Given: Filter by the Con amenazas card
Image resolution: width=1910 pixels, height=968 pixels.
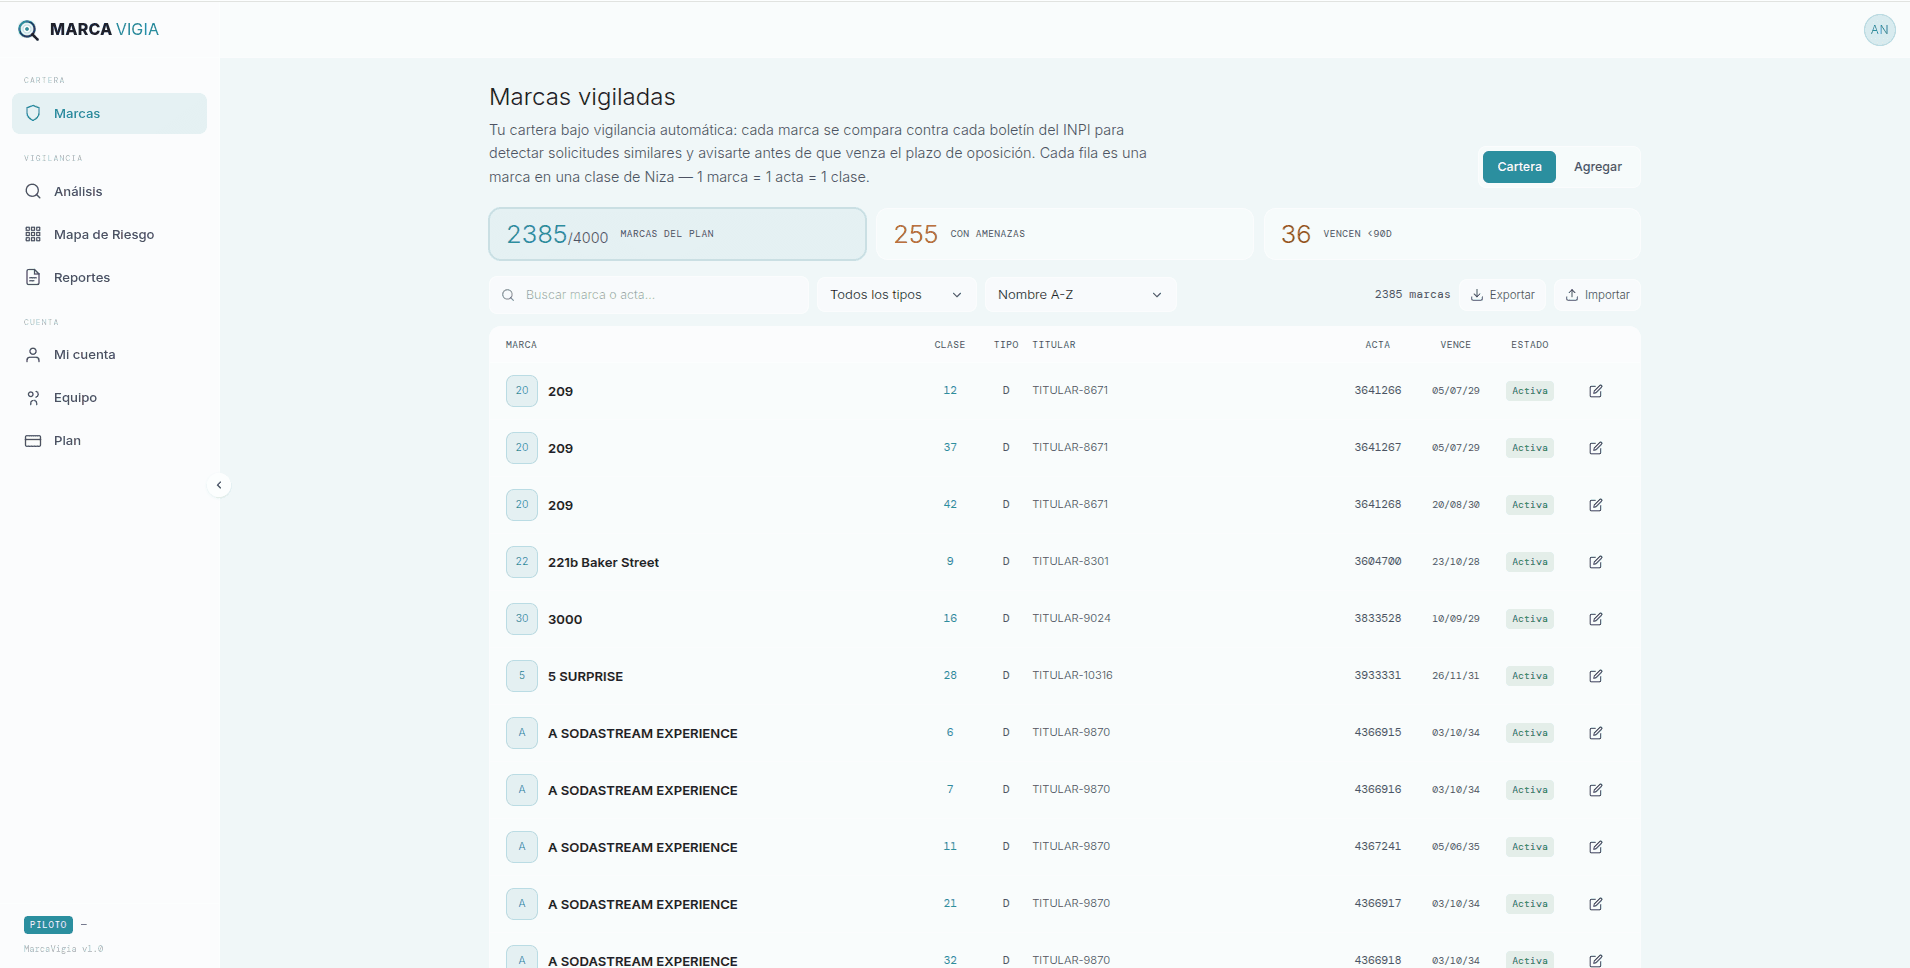Looking at the screenshot, I should click(1065, 234).
